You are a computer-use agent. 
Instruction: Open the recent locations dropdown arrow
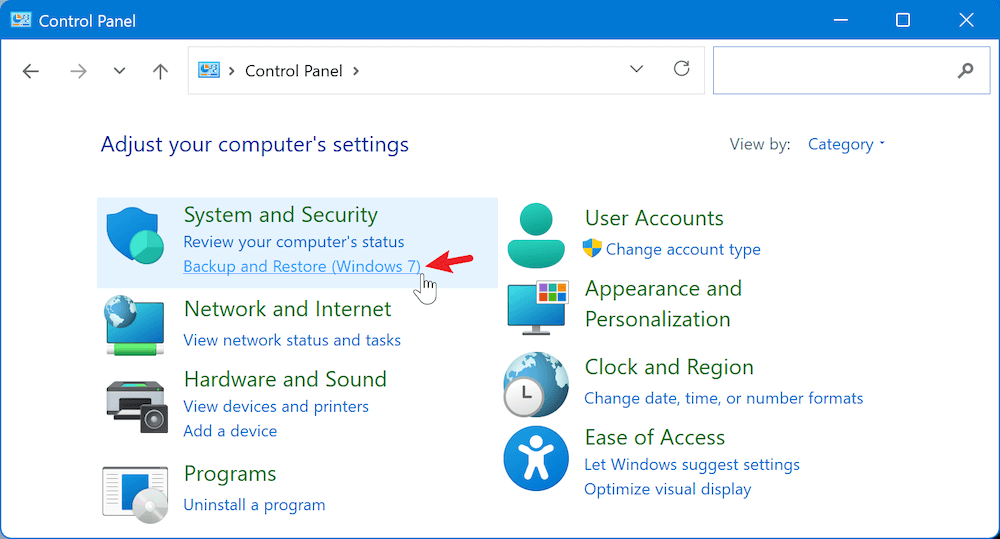pos(119,71)
